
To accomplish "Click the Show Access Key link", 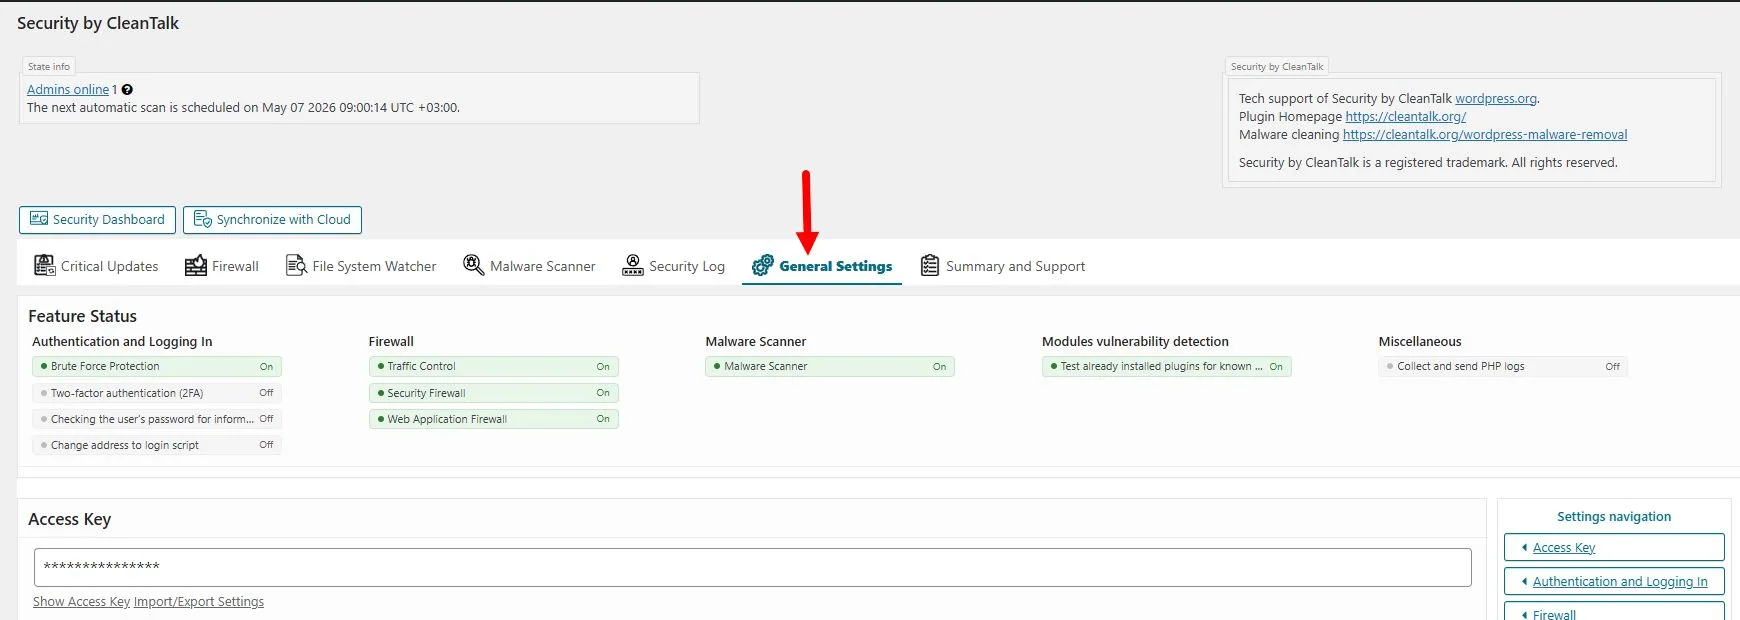I will click(x=81, y=601).
